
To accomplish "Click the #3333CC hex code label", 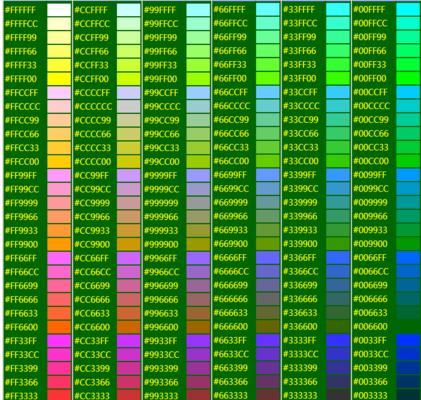I will point(301,354).
